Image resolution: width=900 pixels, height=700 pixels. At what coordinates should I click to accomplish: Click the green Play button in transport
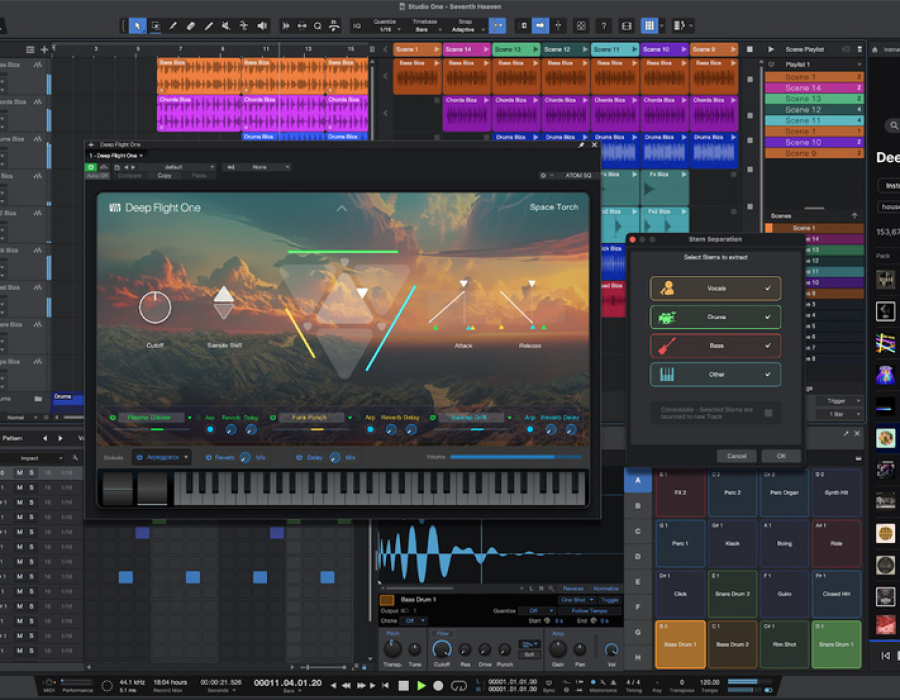421,686
